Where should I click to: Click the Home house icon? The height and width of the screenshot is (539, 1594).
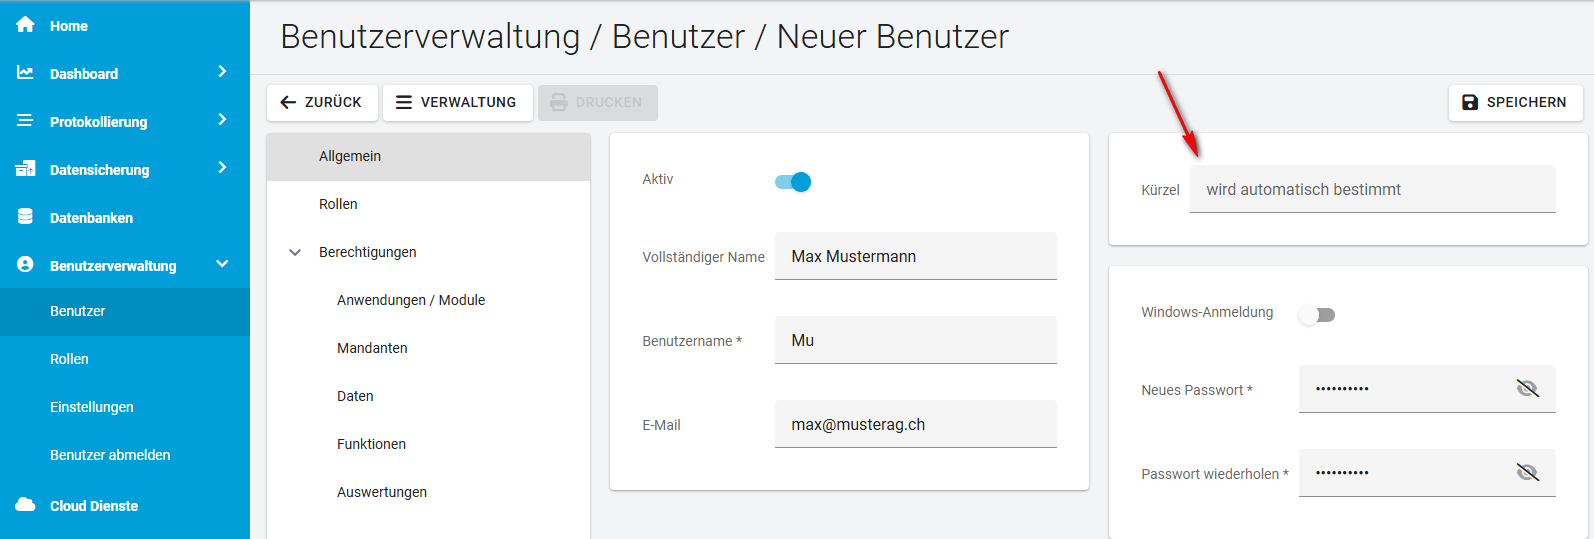[x=25, y=25]
